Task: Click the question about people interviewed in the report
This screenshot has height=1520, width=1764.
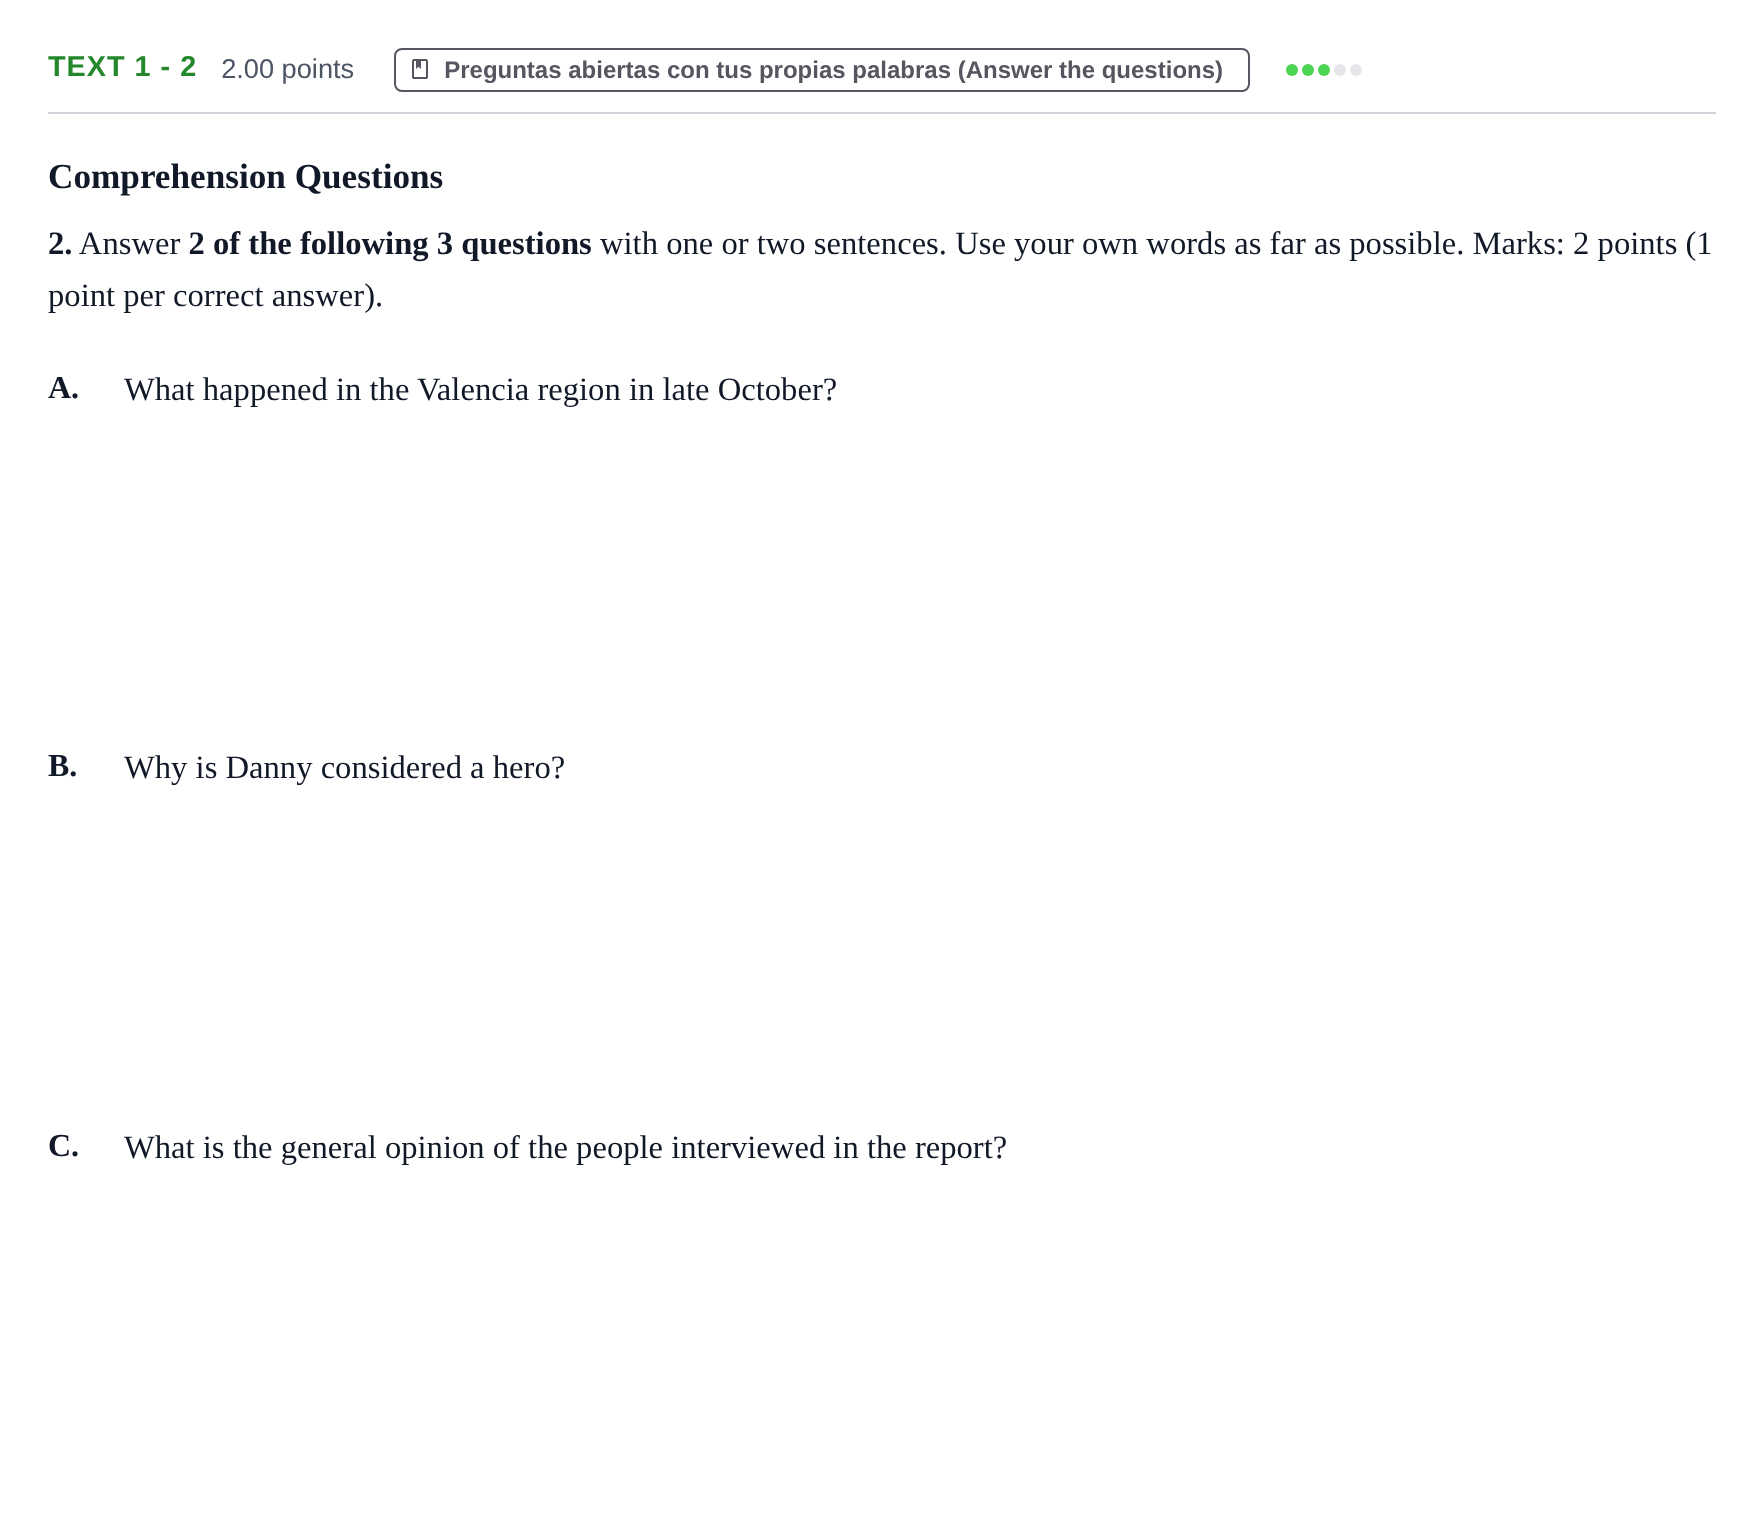Action: (565, 1148)
